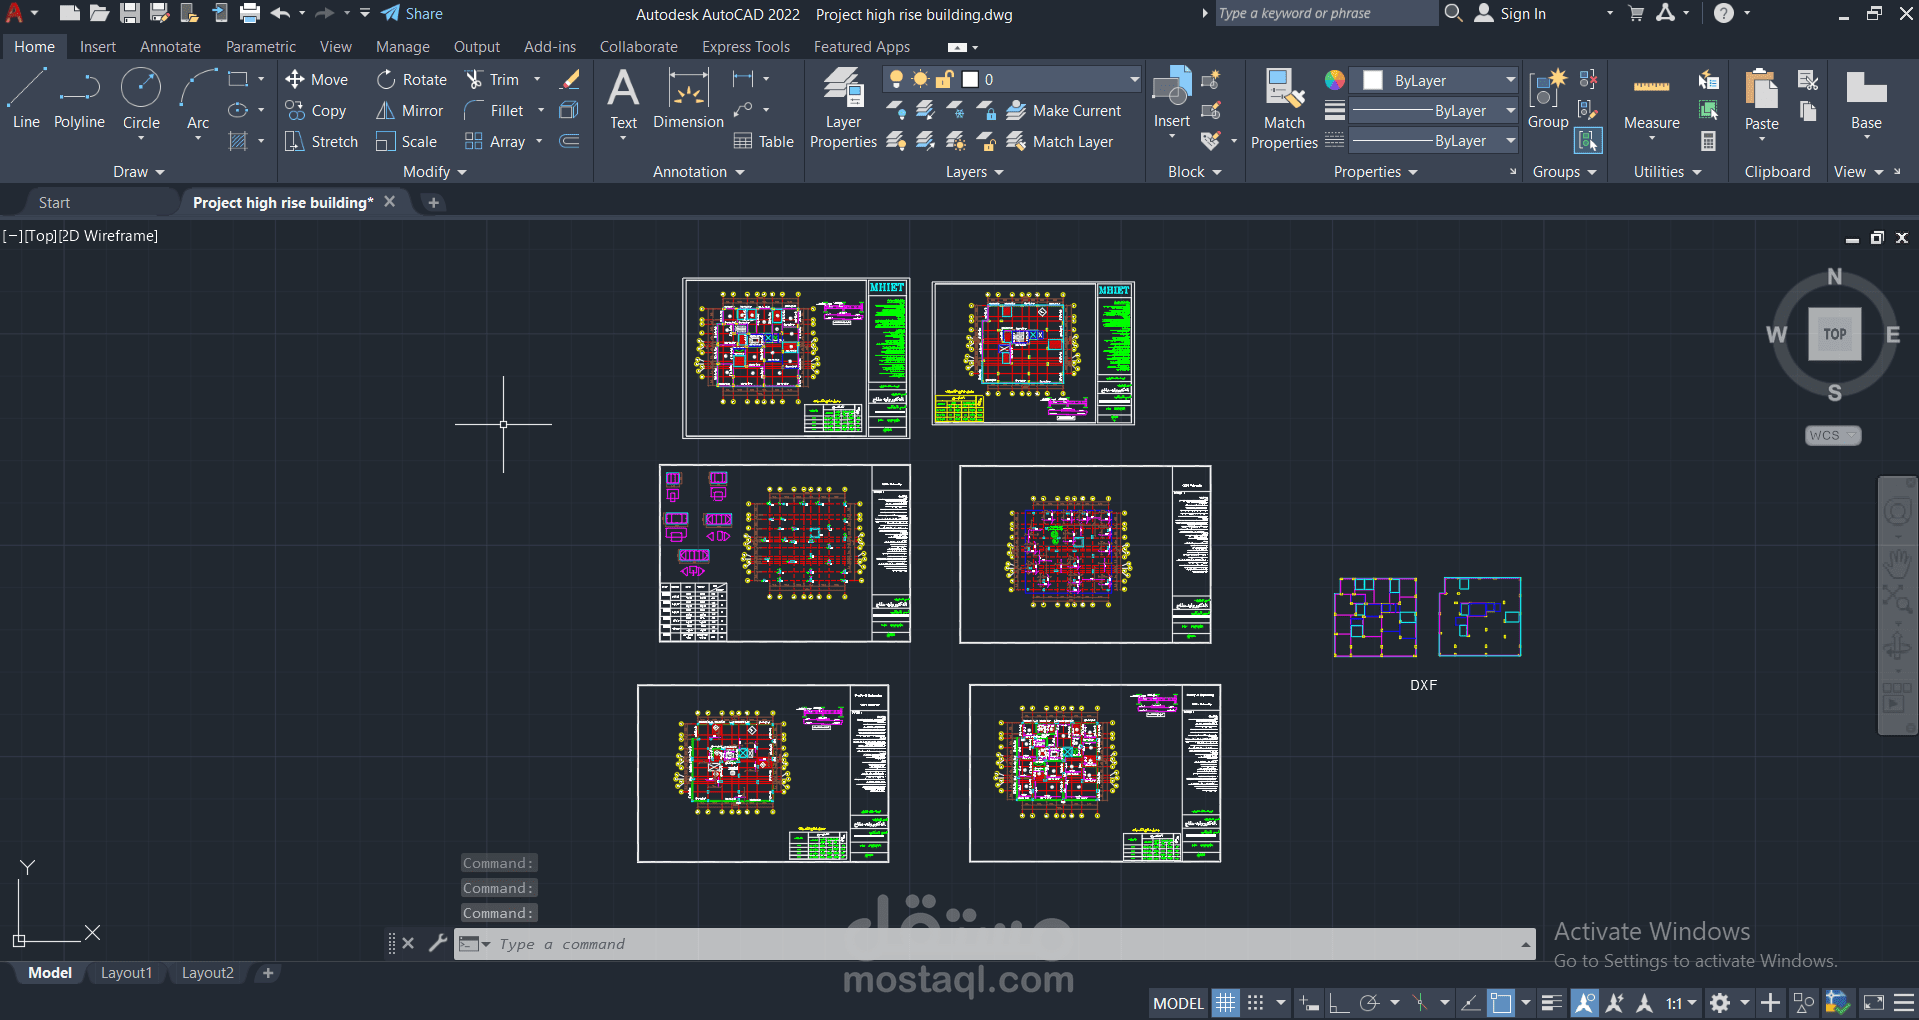Select the Offset tool in Modify panel

click(x=569, y=141)
